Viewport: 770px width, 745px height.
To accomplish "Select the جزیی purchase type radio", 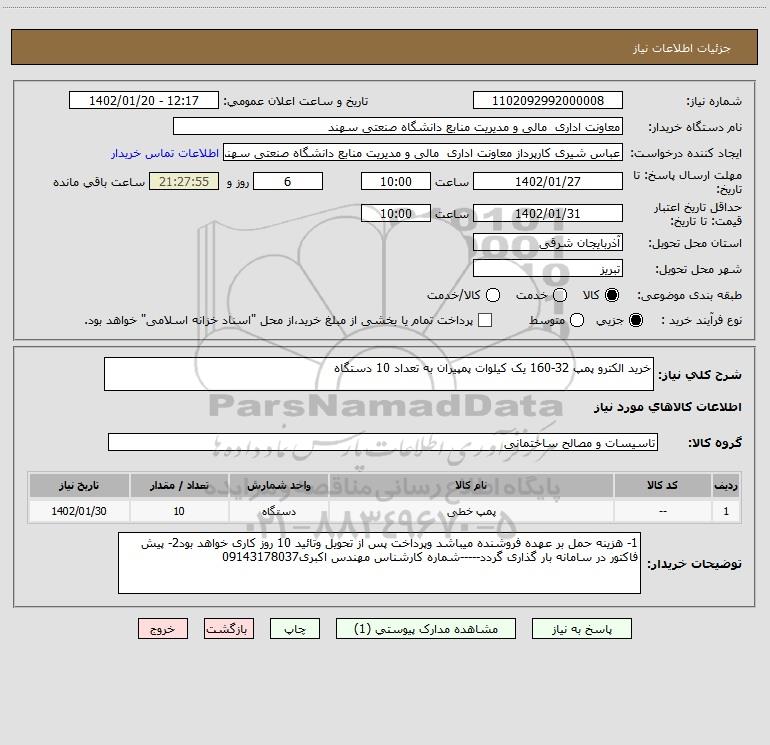I will 635,320.
